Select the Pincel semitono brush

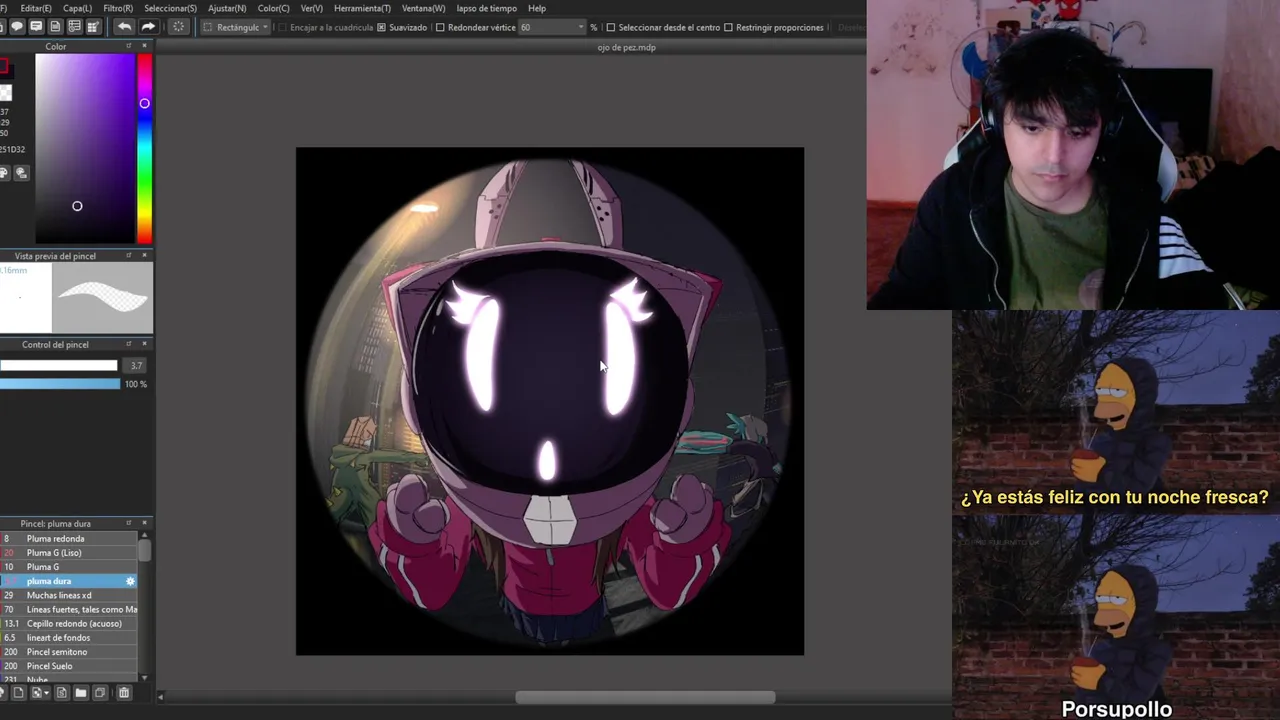(x=69, y=652)
